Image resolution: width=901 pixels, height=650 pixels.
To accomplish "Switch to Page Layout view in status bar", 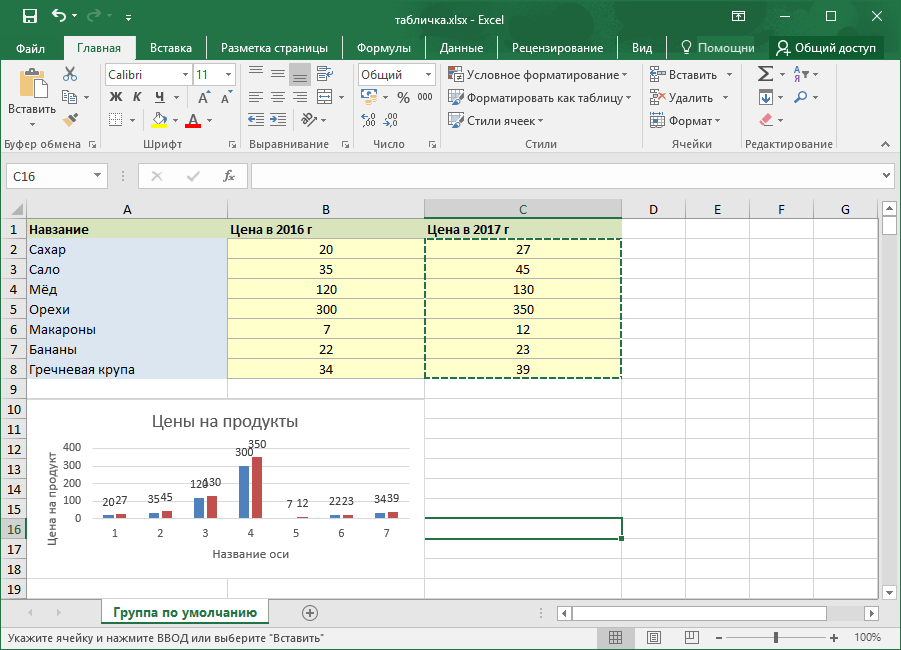I will [653, 637].
